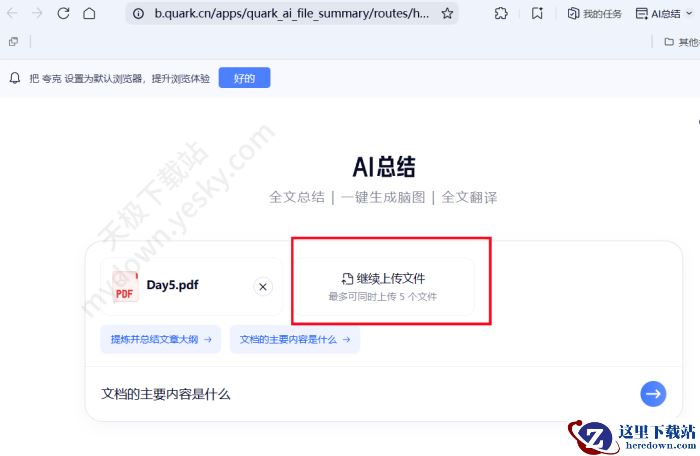Viewport: 700px width, 456px height.
Task: Click 继续上传文件 to upload more files
Action: tap(384, 287)
